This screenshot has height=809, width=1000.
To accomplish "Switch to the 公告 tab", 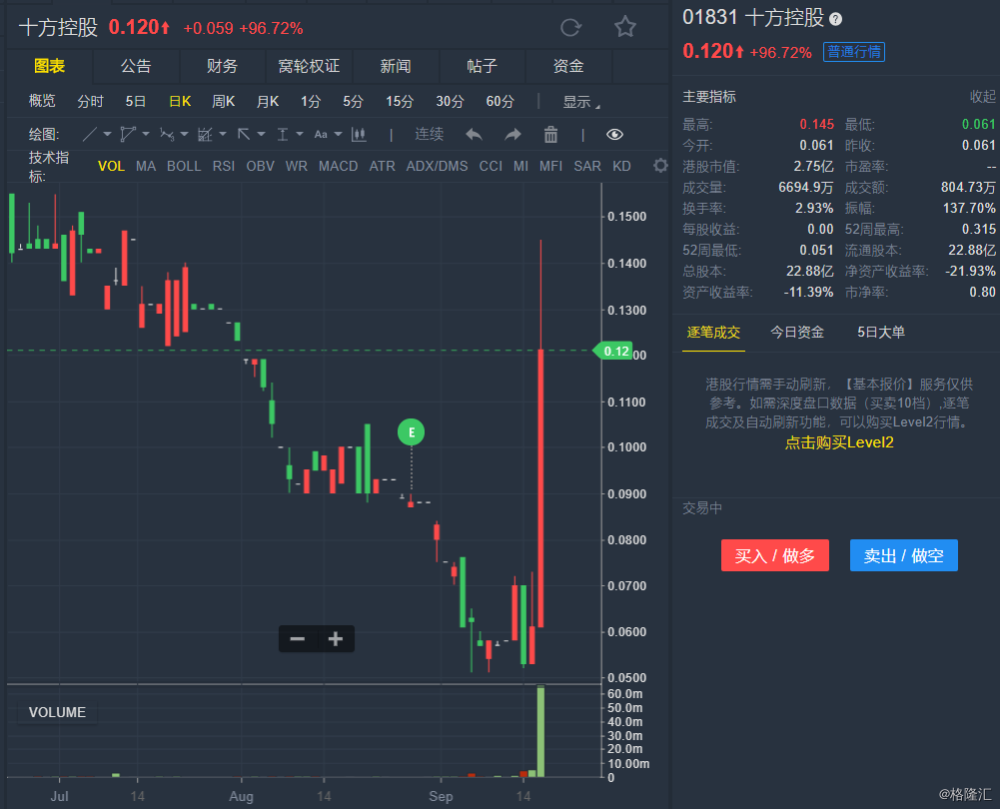I will [x=136, y=66].
